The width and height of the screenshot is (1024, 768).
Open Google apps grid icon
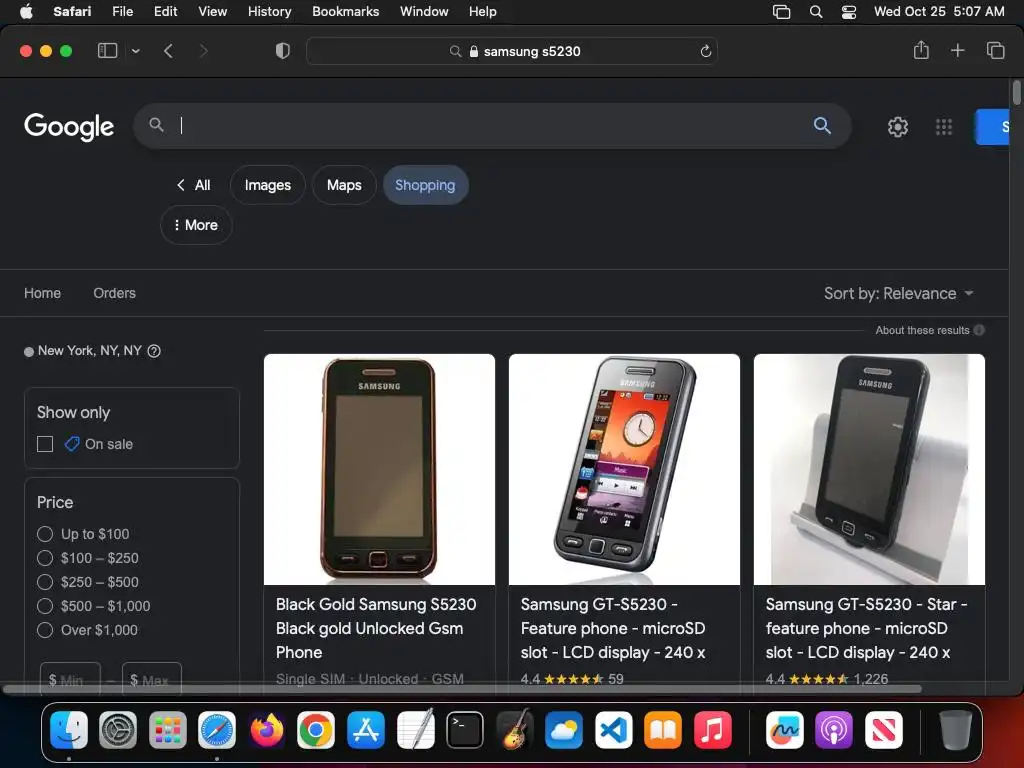944,127
